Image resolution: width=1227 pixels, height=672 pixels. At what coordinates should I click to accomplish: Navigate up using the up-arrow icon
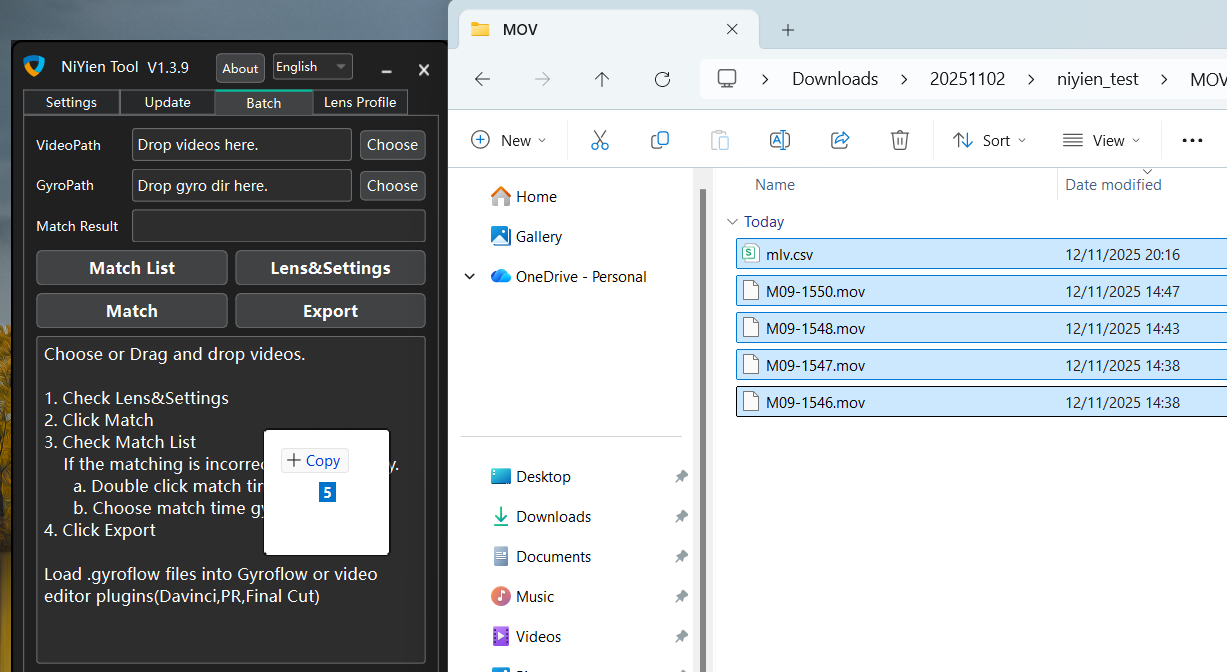click(602, 79)
